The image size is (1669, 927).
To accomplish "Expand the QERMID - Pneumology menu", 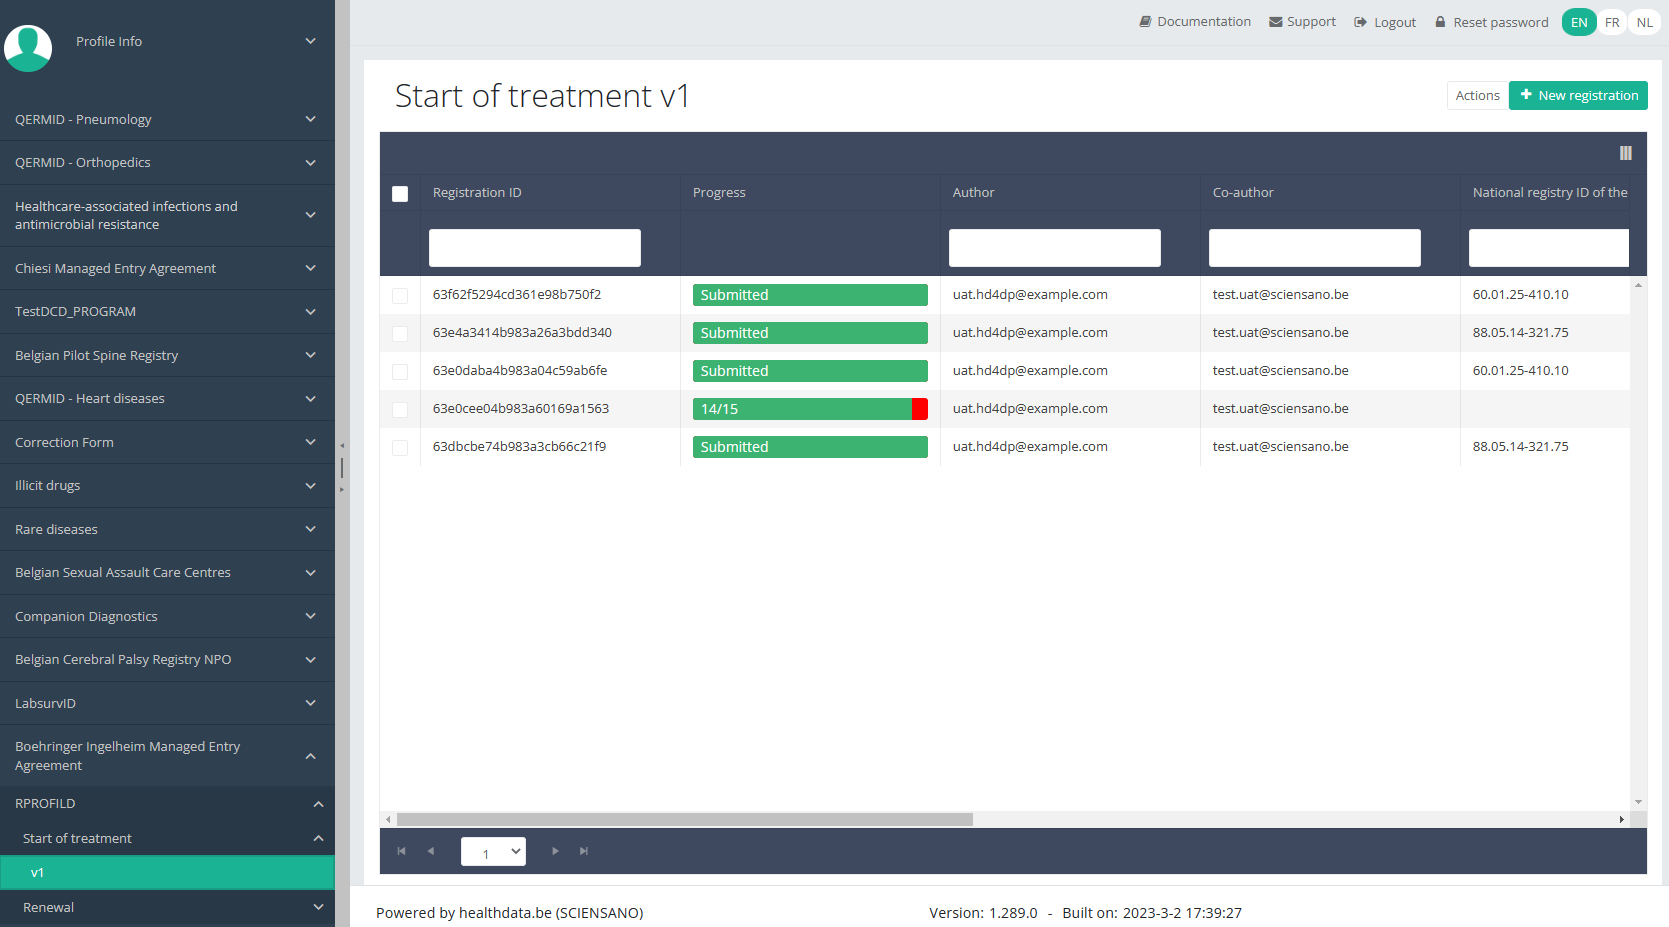I will pos(167,119).
